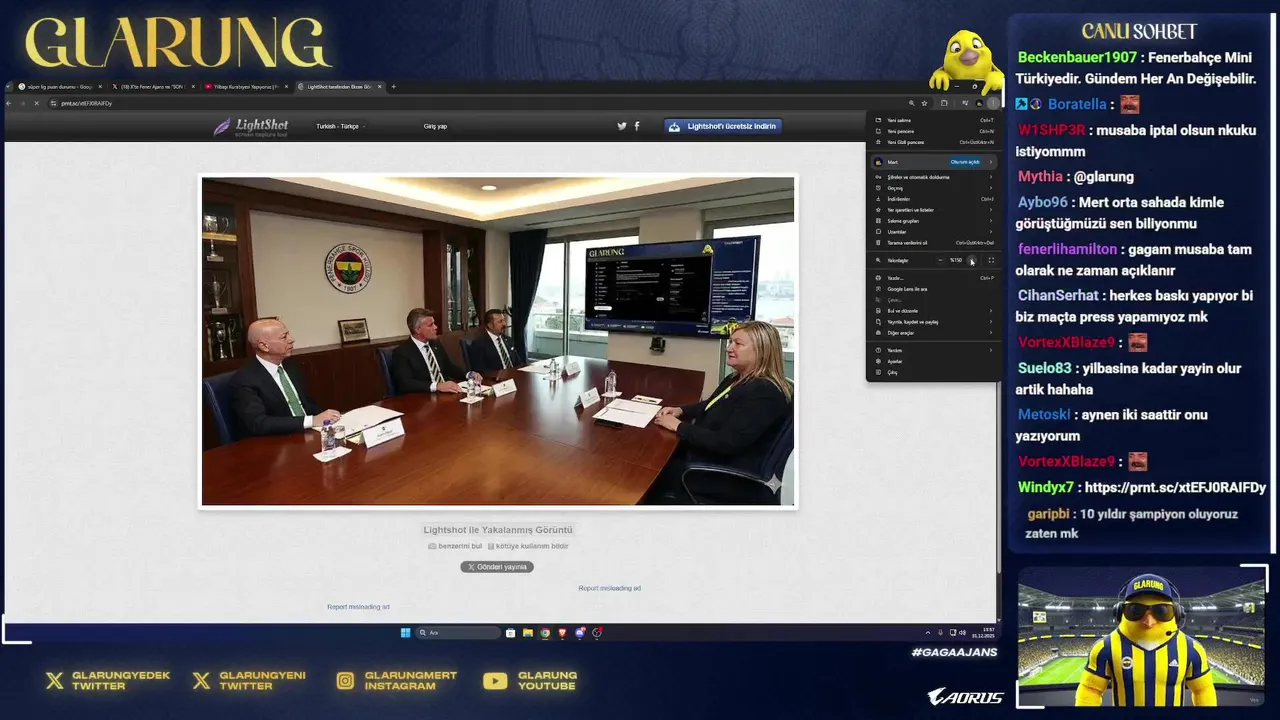The width and height of the screenshot is (1280, 720).
Task: Open Ayarlar from Chrome menu
Action: pos(933,361)
